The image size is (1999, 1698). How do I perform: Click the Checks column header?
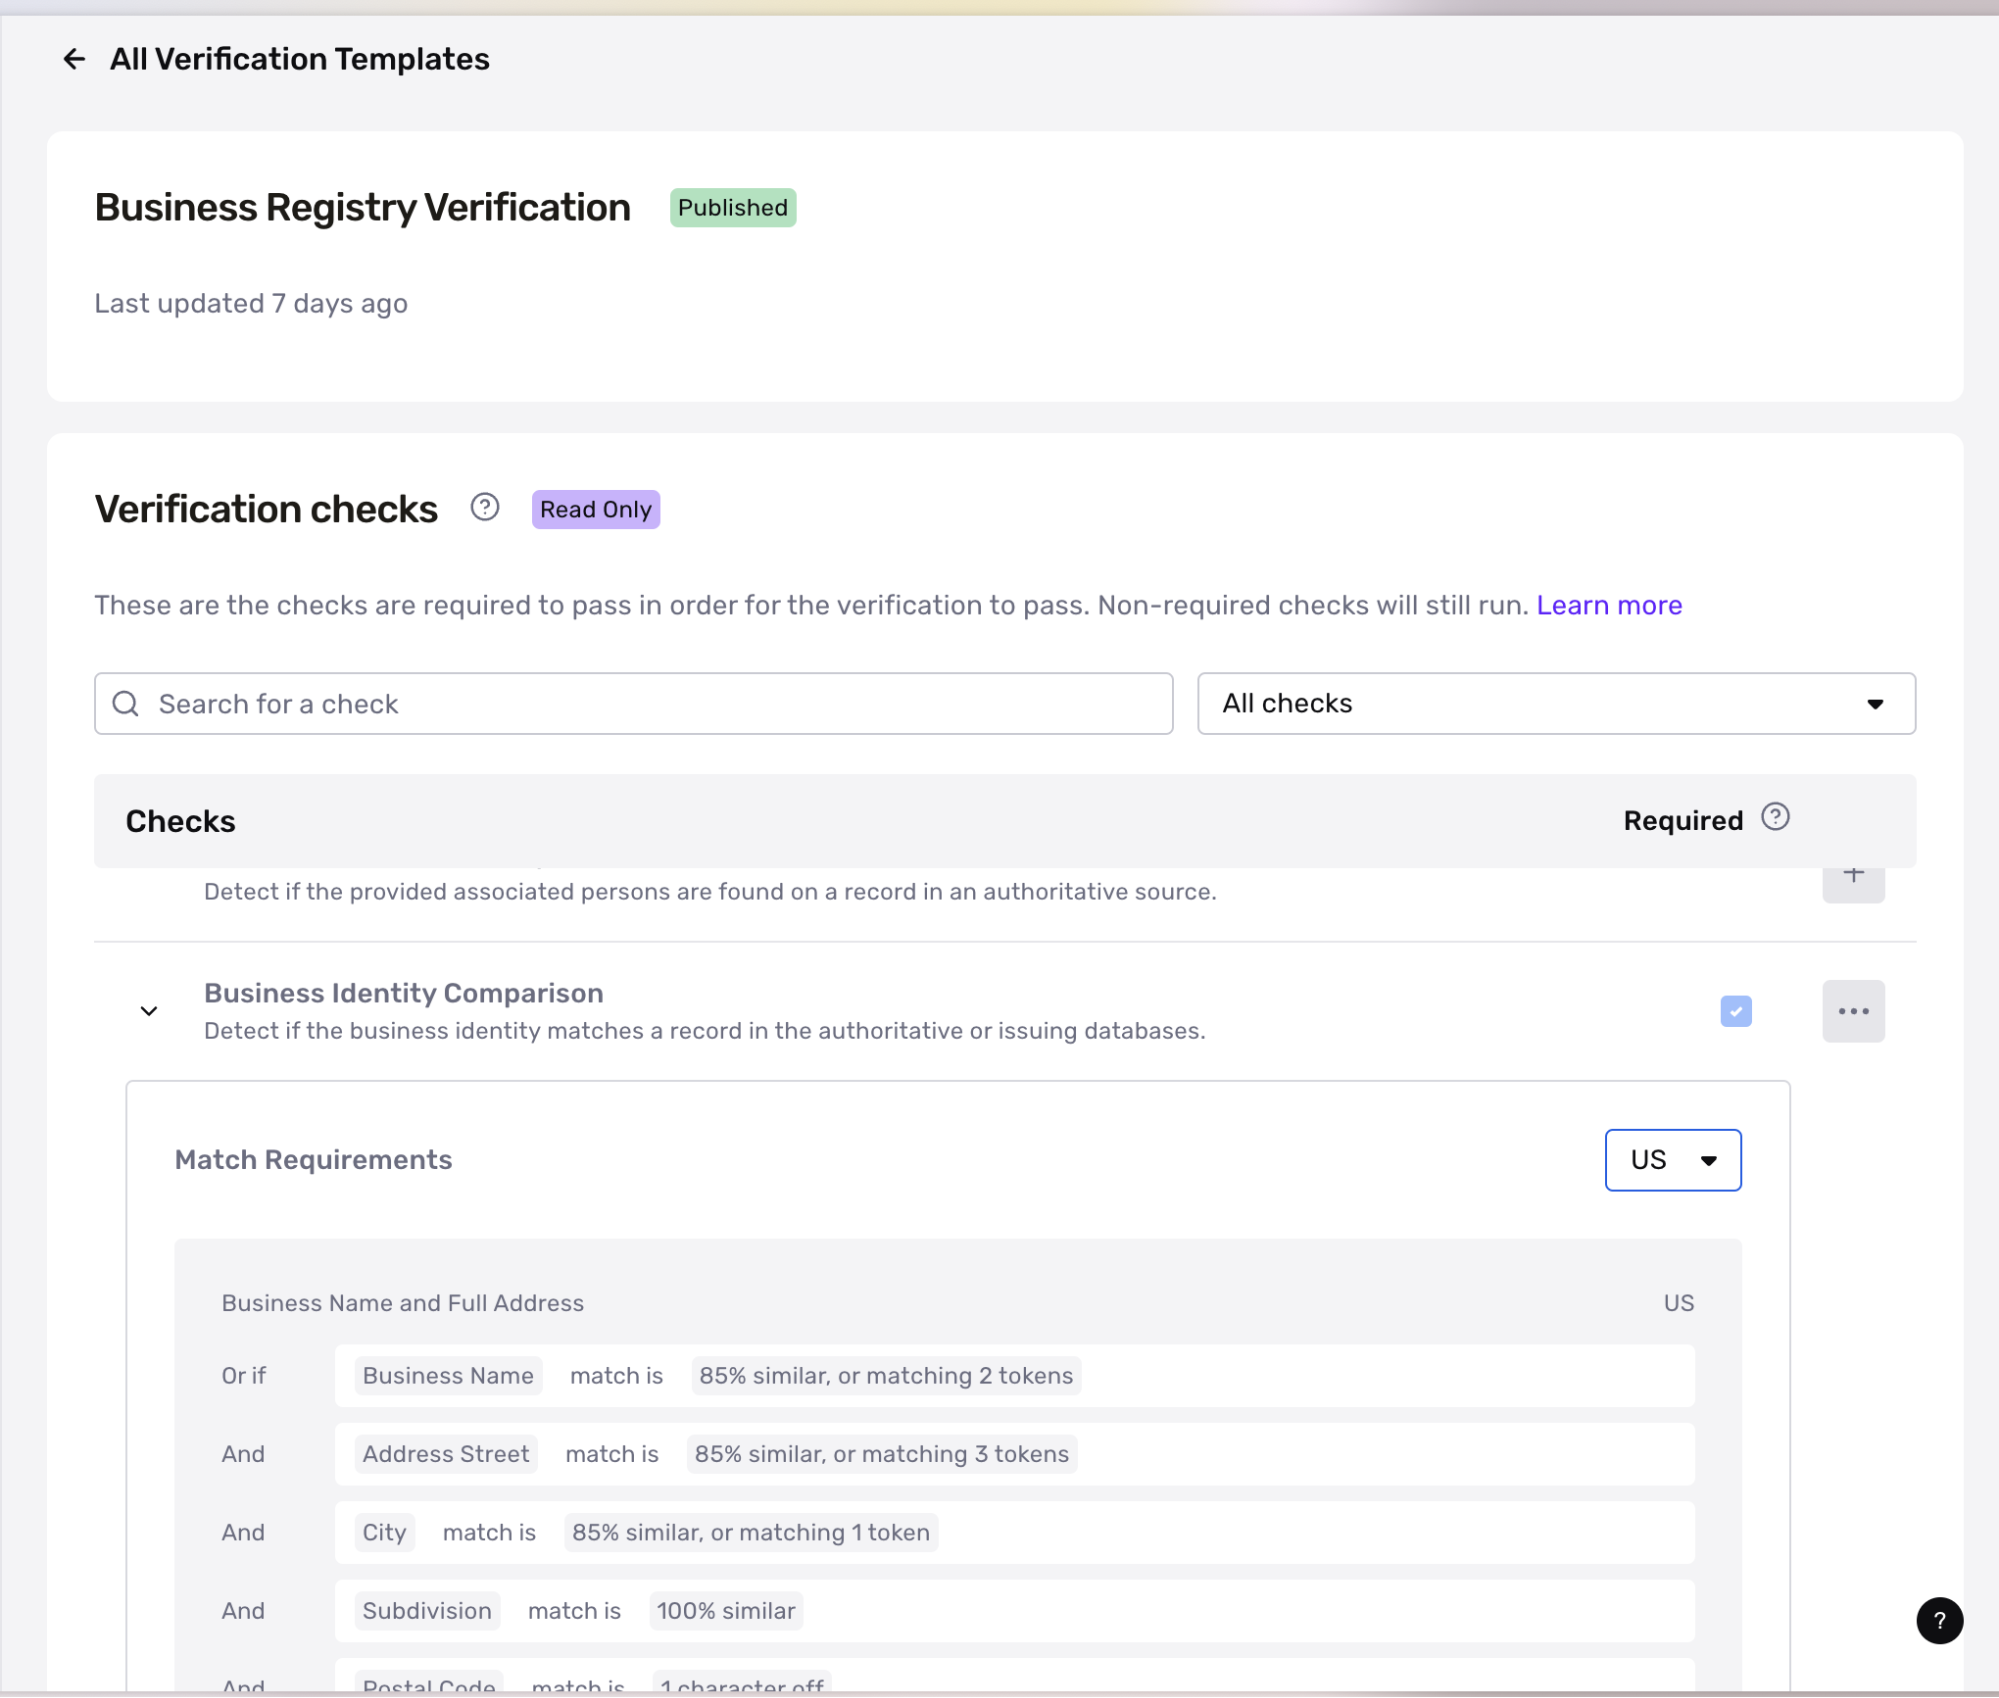[180, 821]
